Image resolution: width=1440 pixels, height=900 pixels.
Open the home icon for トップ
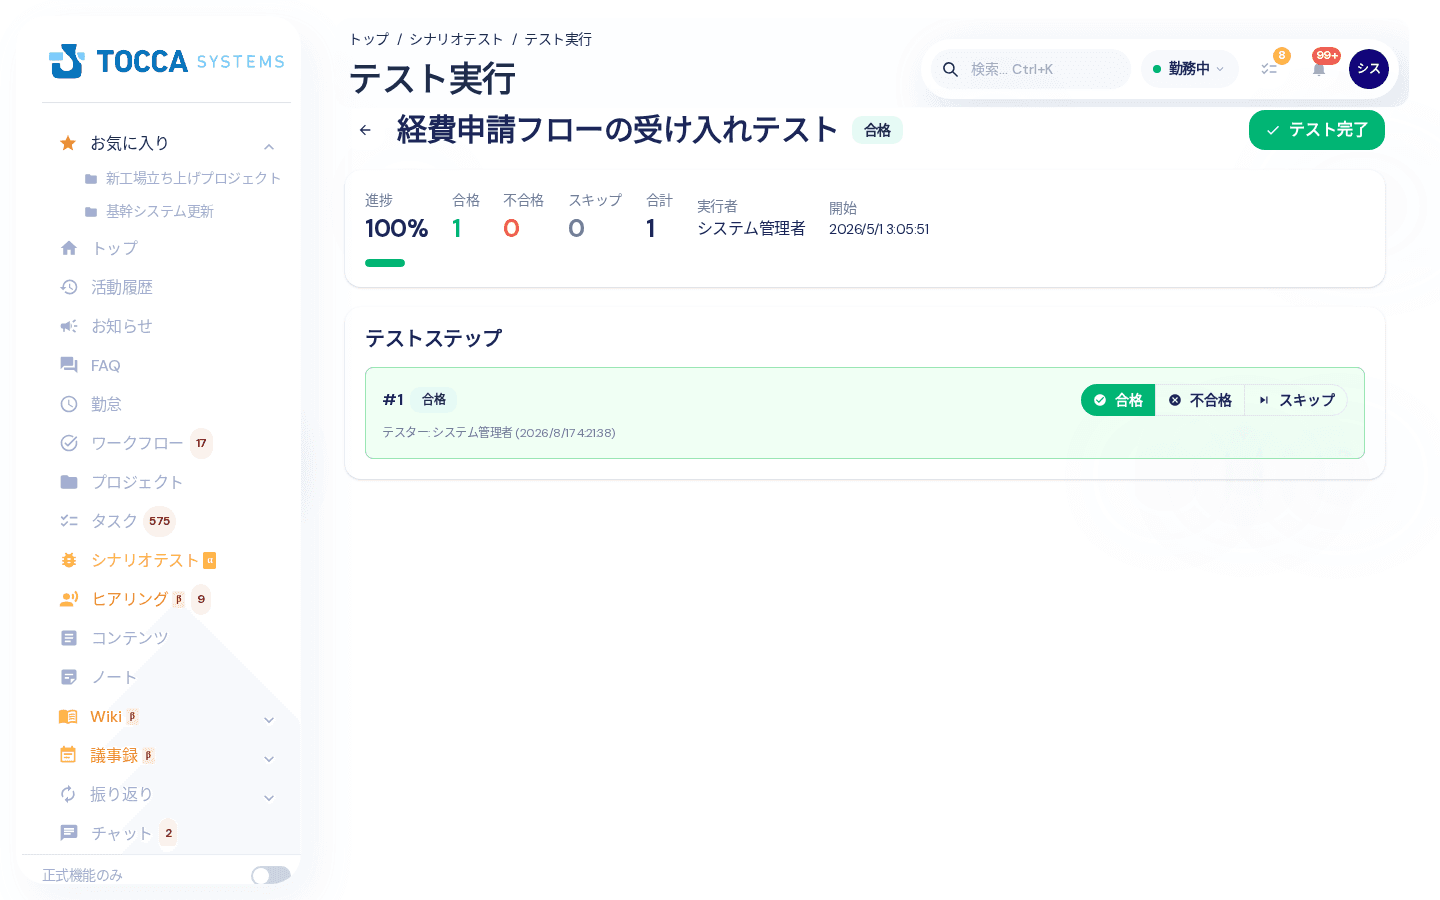[x=69, y=248]
